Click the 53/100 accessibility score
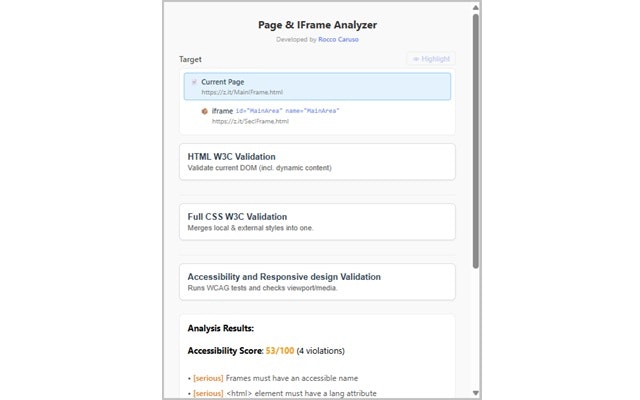Viewport: 640px width, 400px height. click(280, 351)
